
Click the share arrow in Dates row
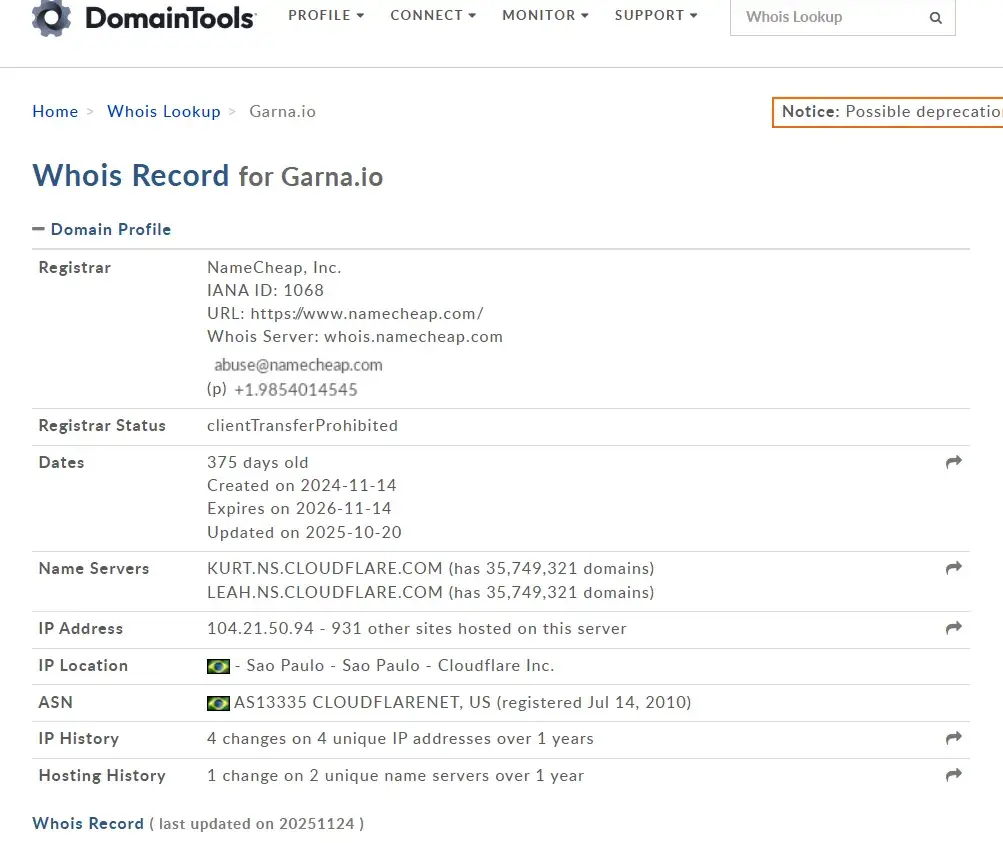point(954,462)
